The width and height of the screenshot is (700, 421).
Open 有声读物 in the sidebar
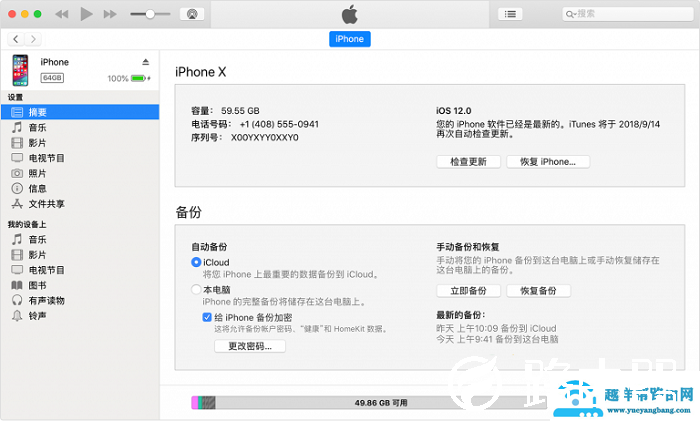click(80, 300)
